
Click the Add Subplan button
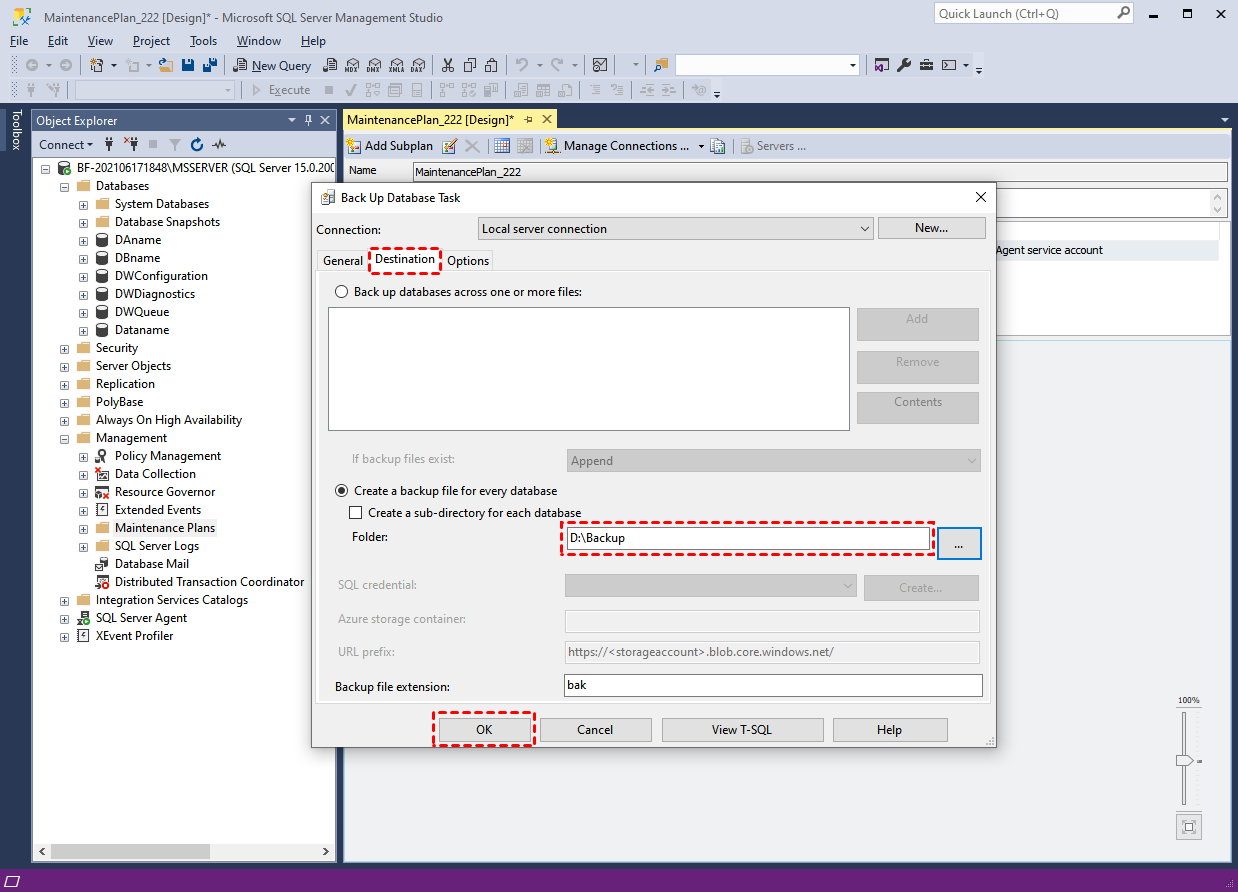[x=390, y=146]
